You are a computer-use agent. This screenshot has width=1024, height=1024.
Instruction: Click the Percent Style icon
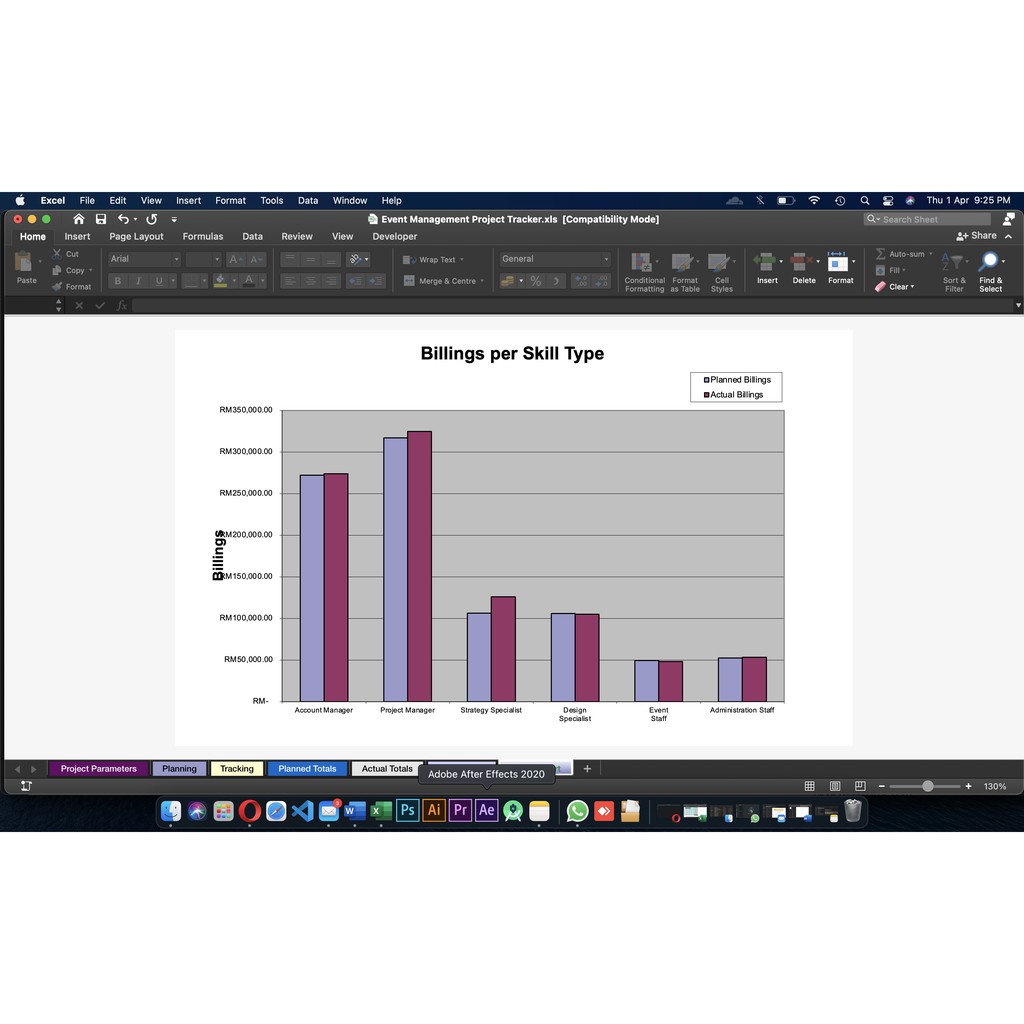pos(536,281)
